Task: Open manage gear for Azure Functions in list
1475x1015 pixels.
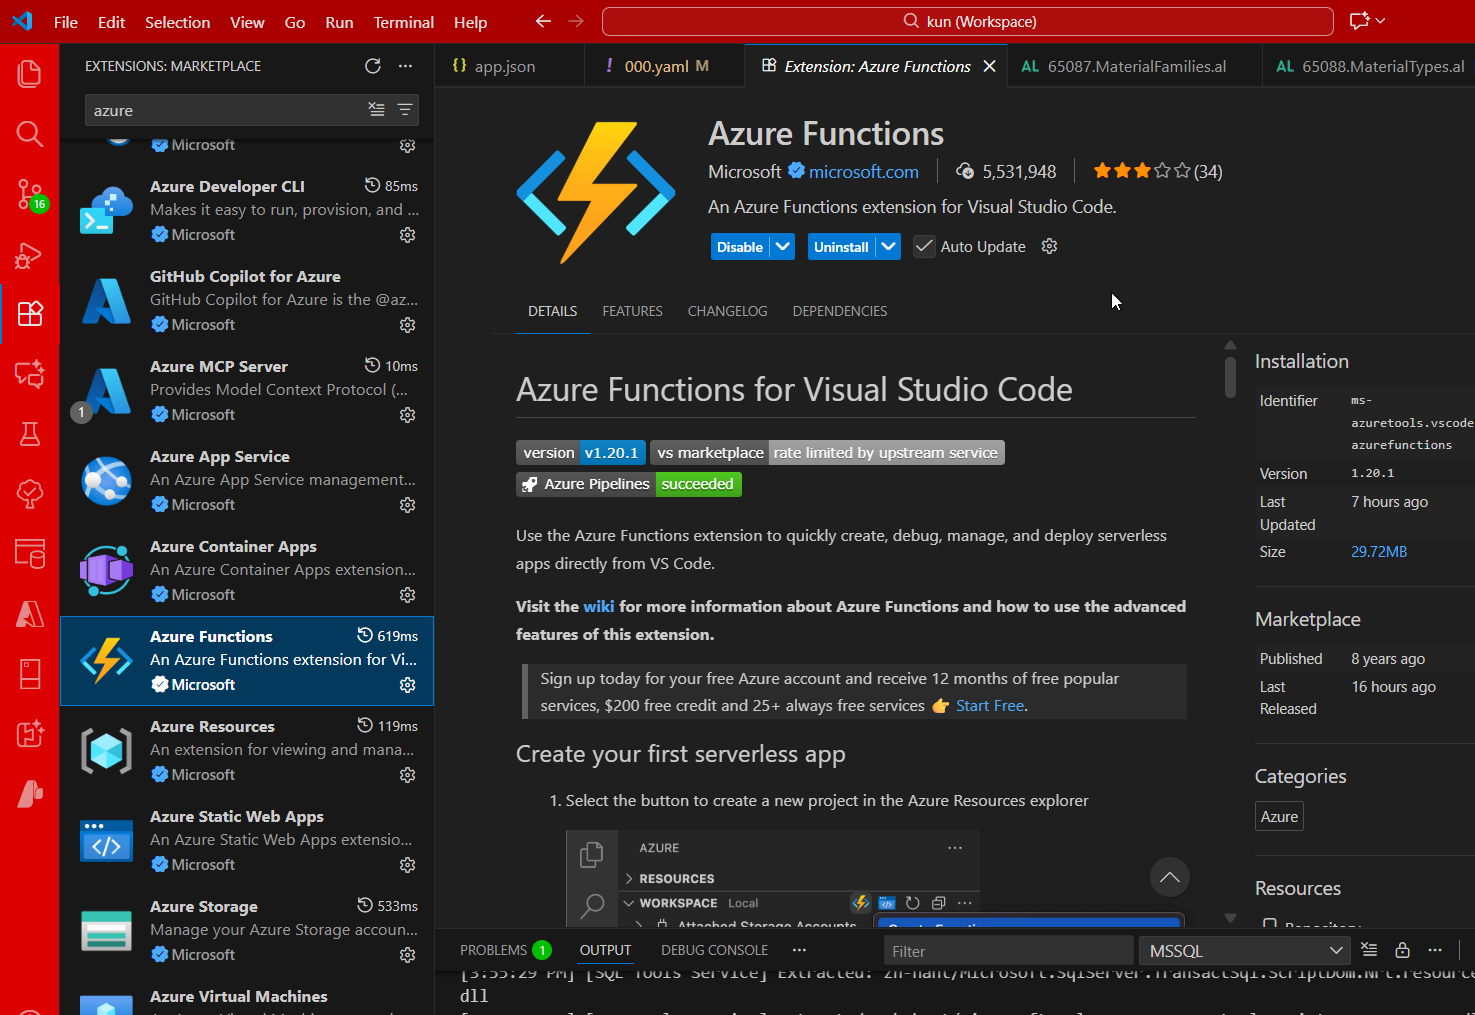Action: click(x=407, y=685)
